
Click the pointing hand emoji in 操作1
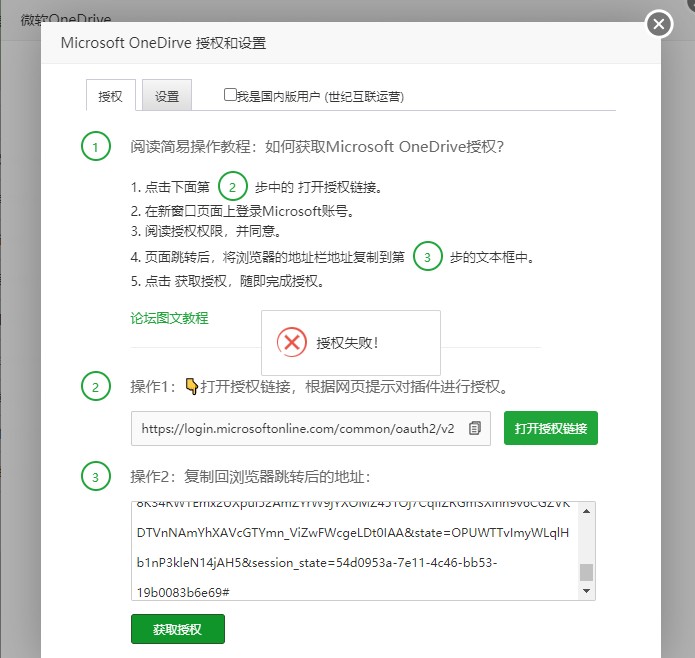[x=191, y=386]
